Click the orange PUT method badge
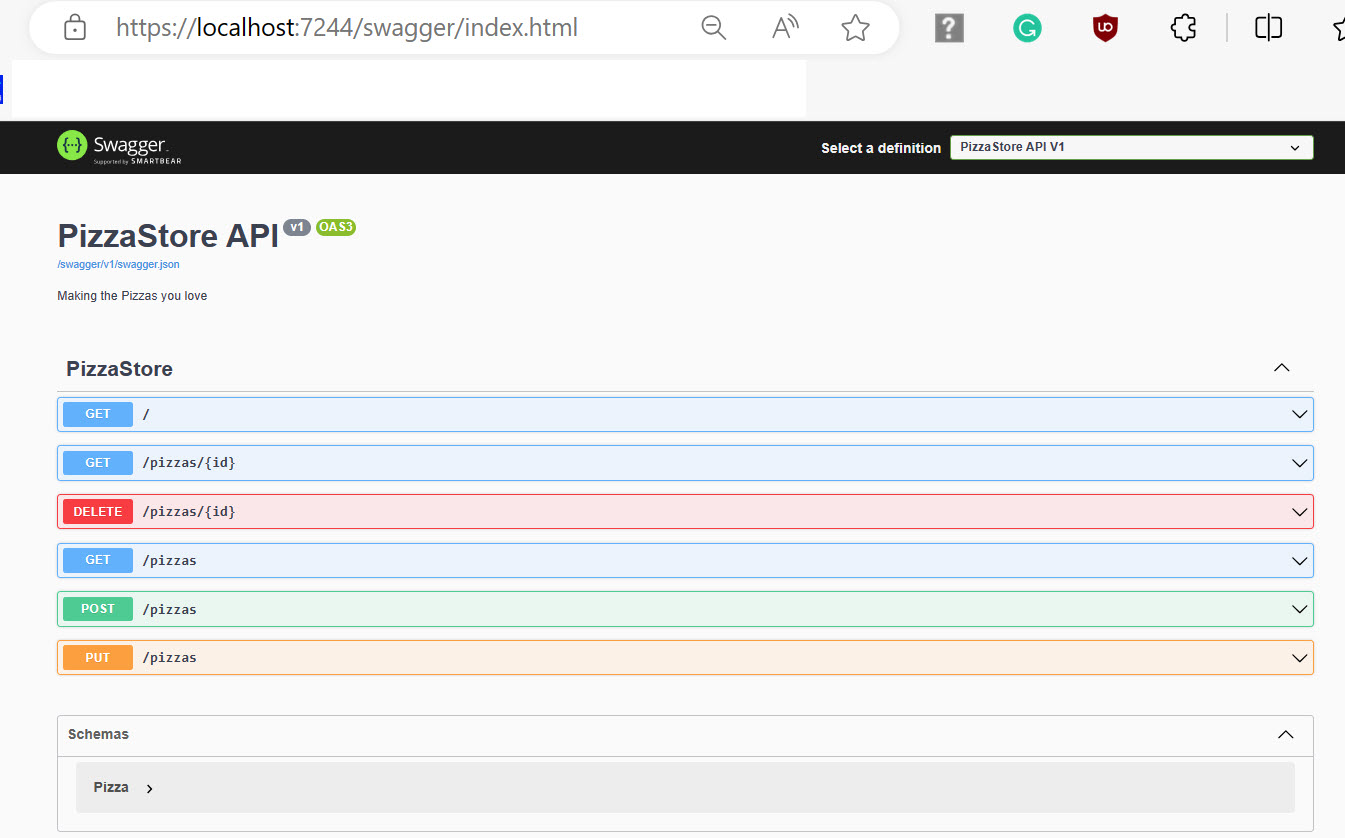 pos(98,658)
